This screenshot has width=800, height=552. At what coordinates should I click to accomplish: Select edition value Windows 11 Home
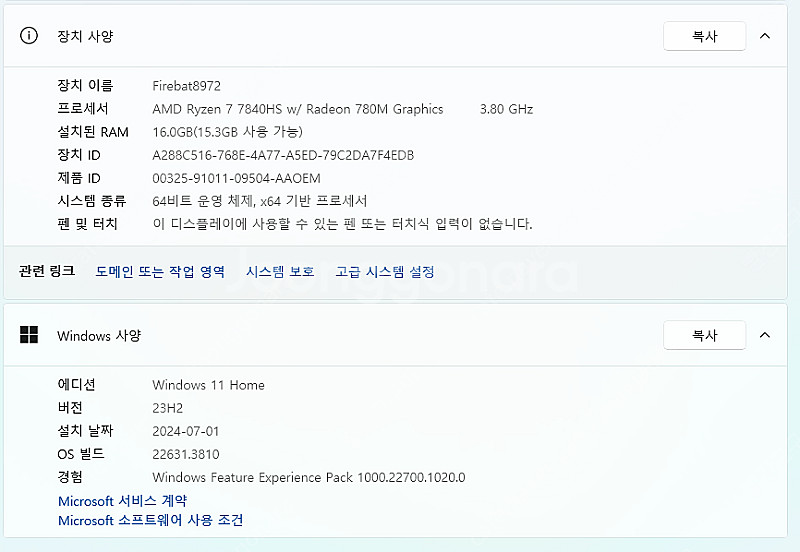[x=208, y=385]
